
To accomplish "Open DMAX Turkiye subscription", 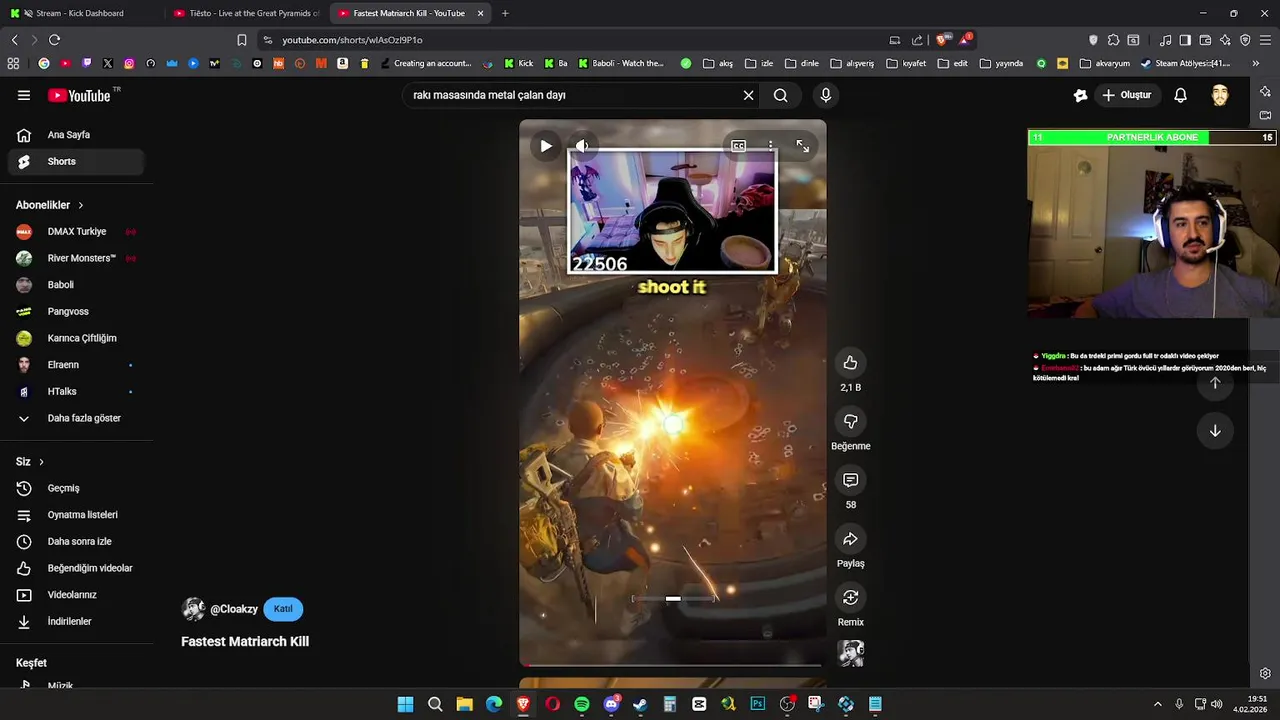I will click(76, 232).
